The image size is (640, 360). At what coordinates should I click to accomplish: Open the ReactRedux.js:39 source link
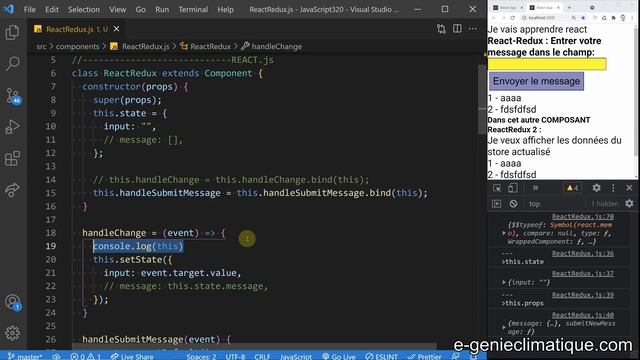[583, 295]
